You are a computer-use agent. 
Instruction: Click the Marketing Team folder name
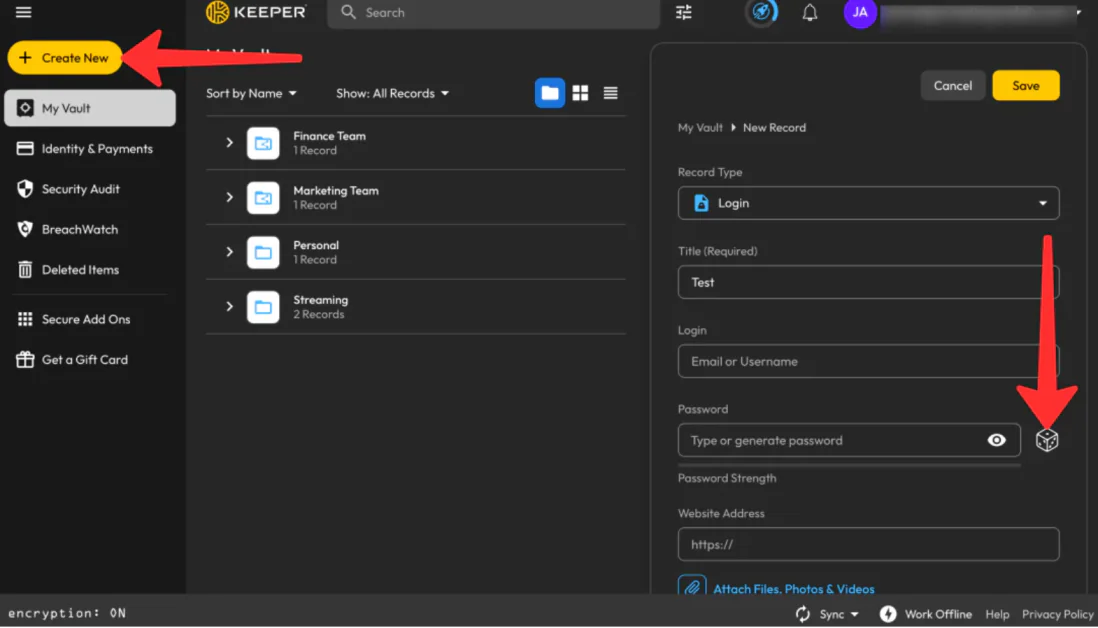335,190
